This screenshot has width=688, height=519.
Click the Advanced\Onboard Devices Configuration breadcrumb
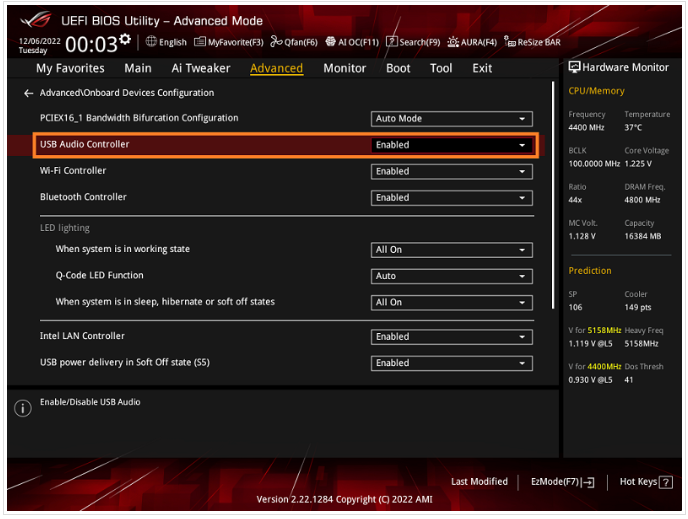coord(127,93)
